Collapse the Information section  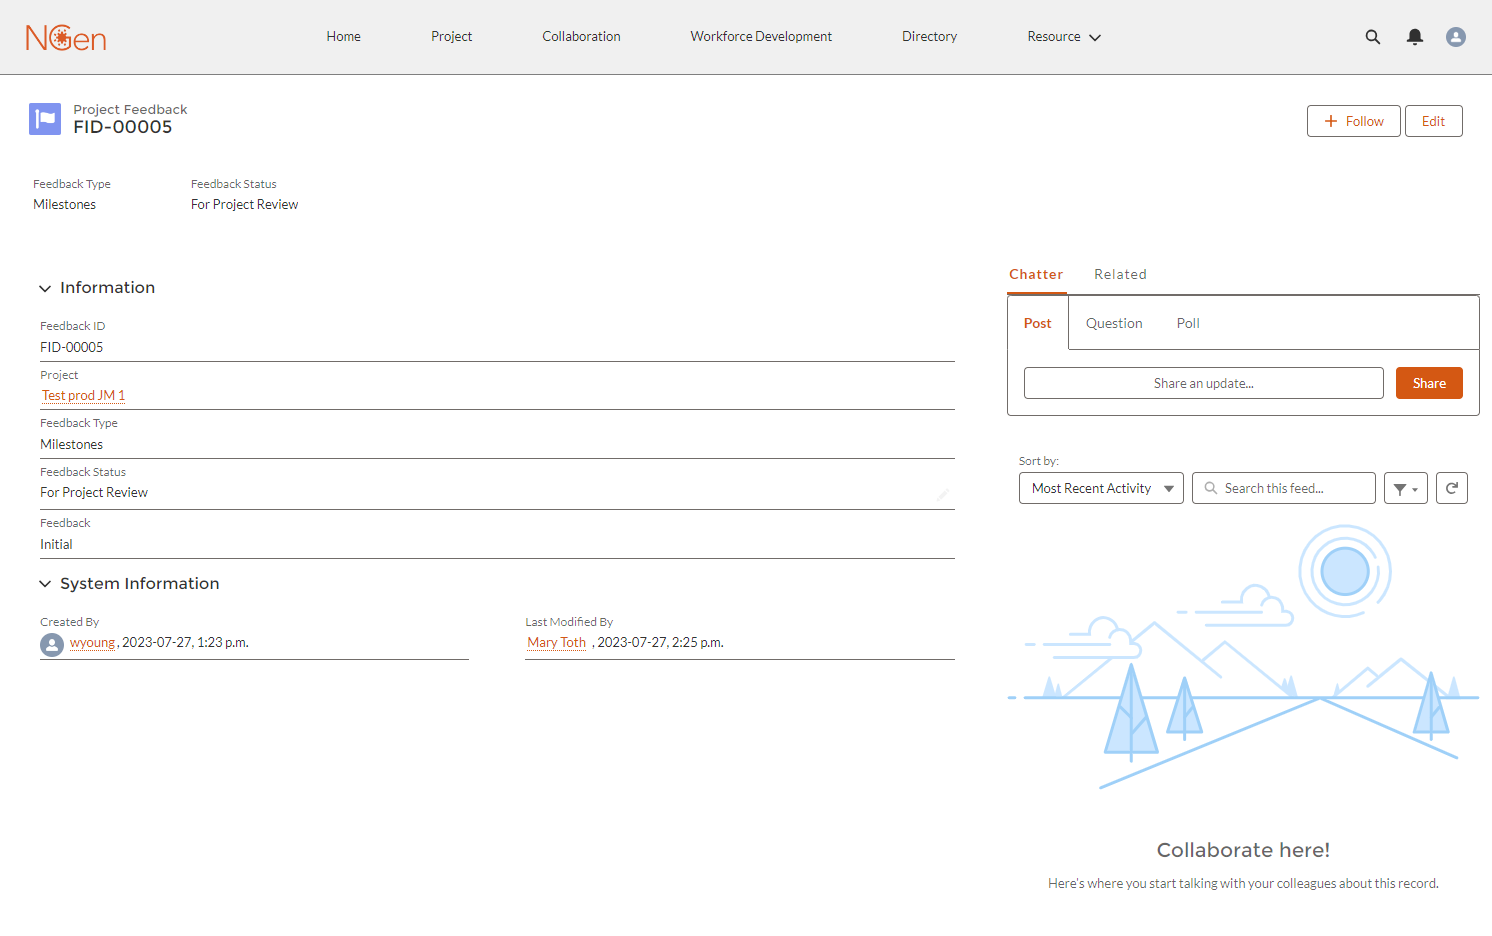(45, 288)
